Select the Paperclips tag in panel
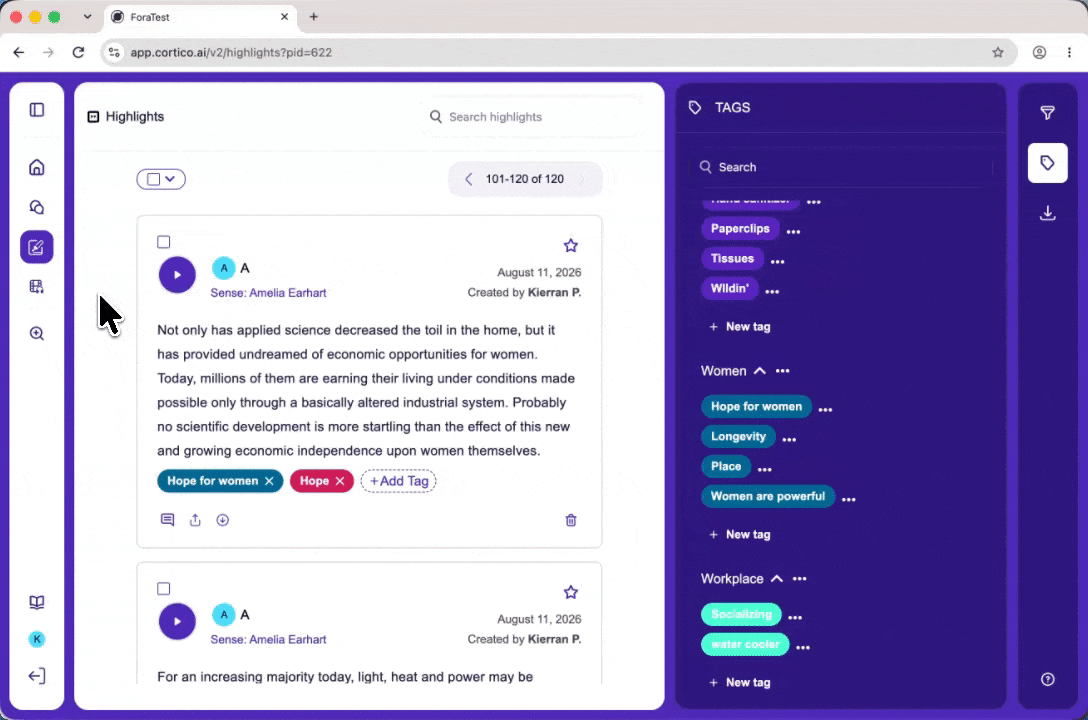The image size is (1088, 720). tap(740, 228)
